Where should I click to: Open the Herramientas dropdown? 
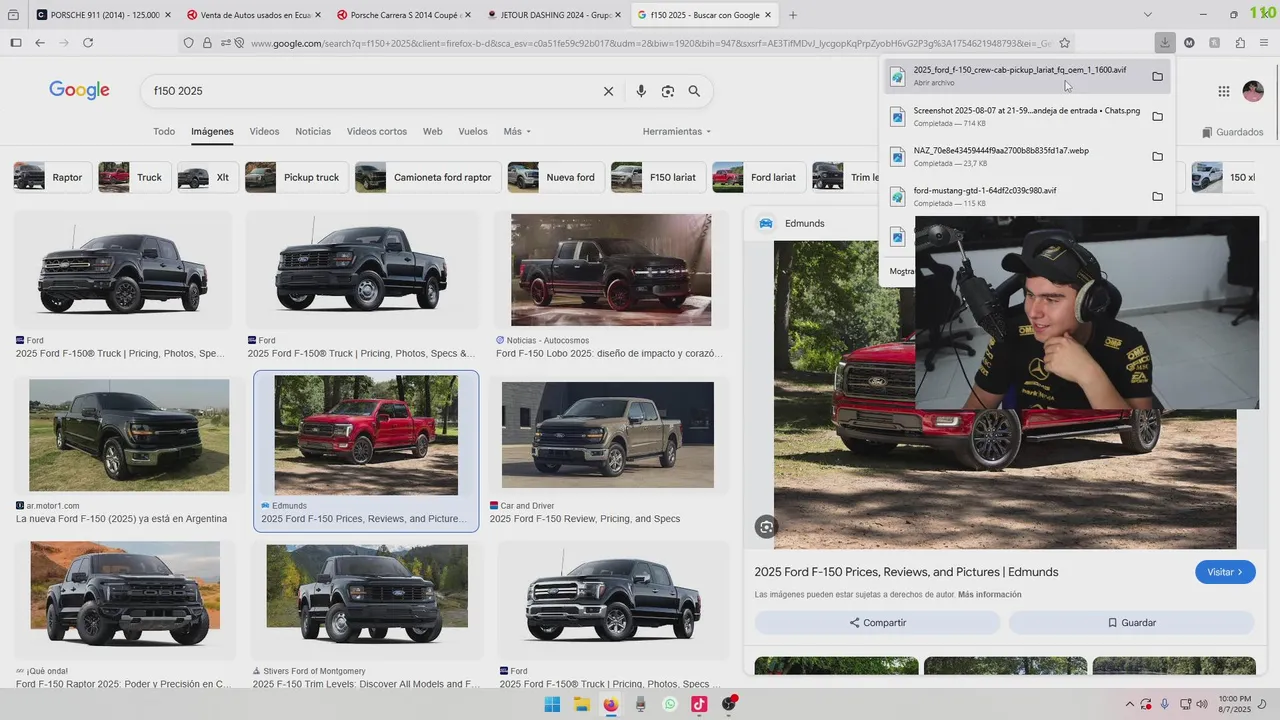point(677,131)
